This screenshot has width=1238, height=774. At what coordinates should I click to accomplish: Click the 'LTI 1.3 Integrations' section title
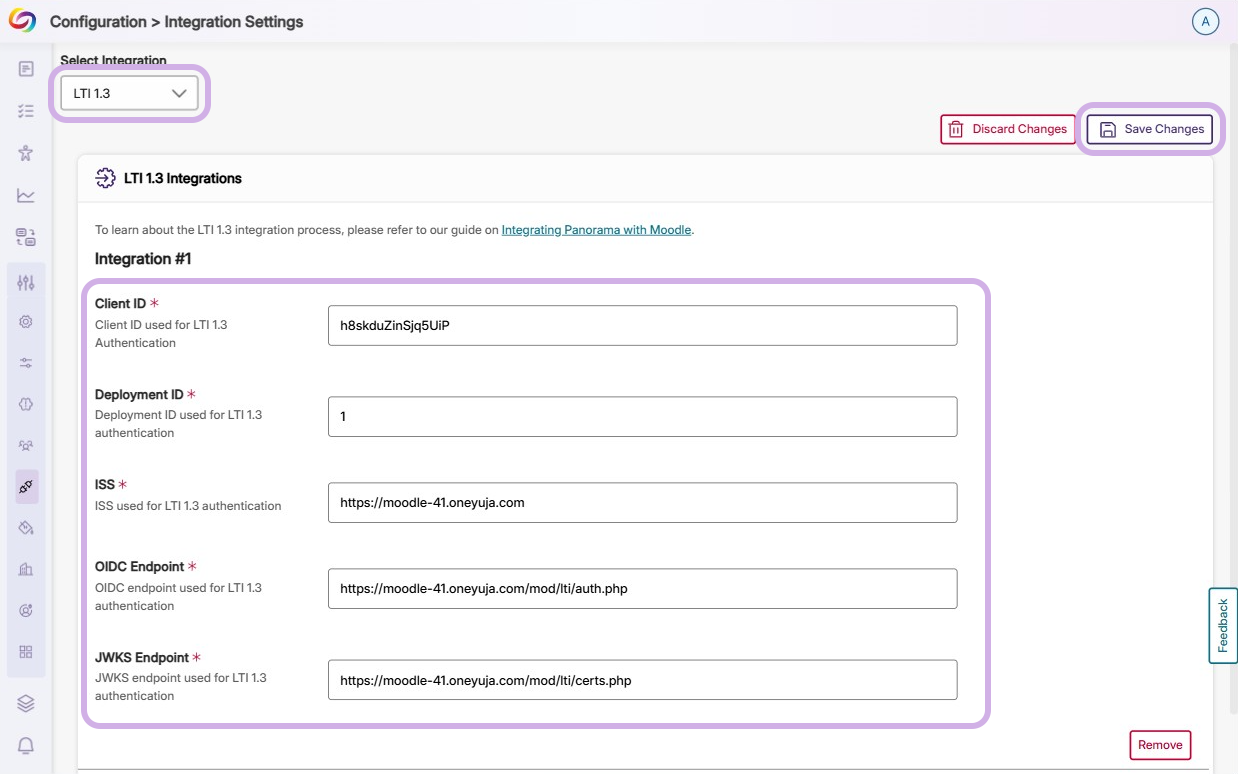click(x=183, y=179)
